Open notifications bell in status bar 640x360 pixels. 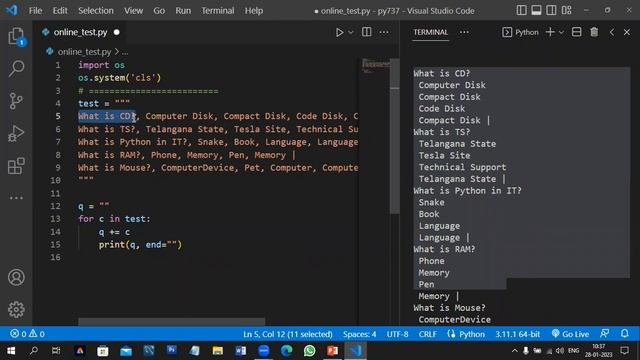coord(624,333)
